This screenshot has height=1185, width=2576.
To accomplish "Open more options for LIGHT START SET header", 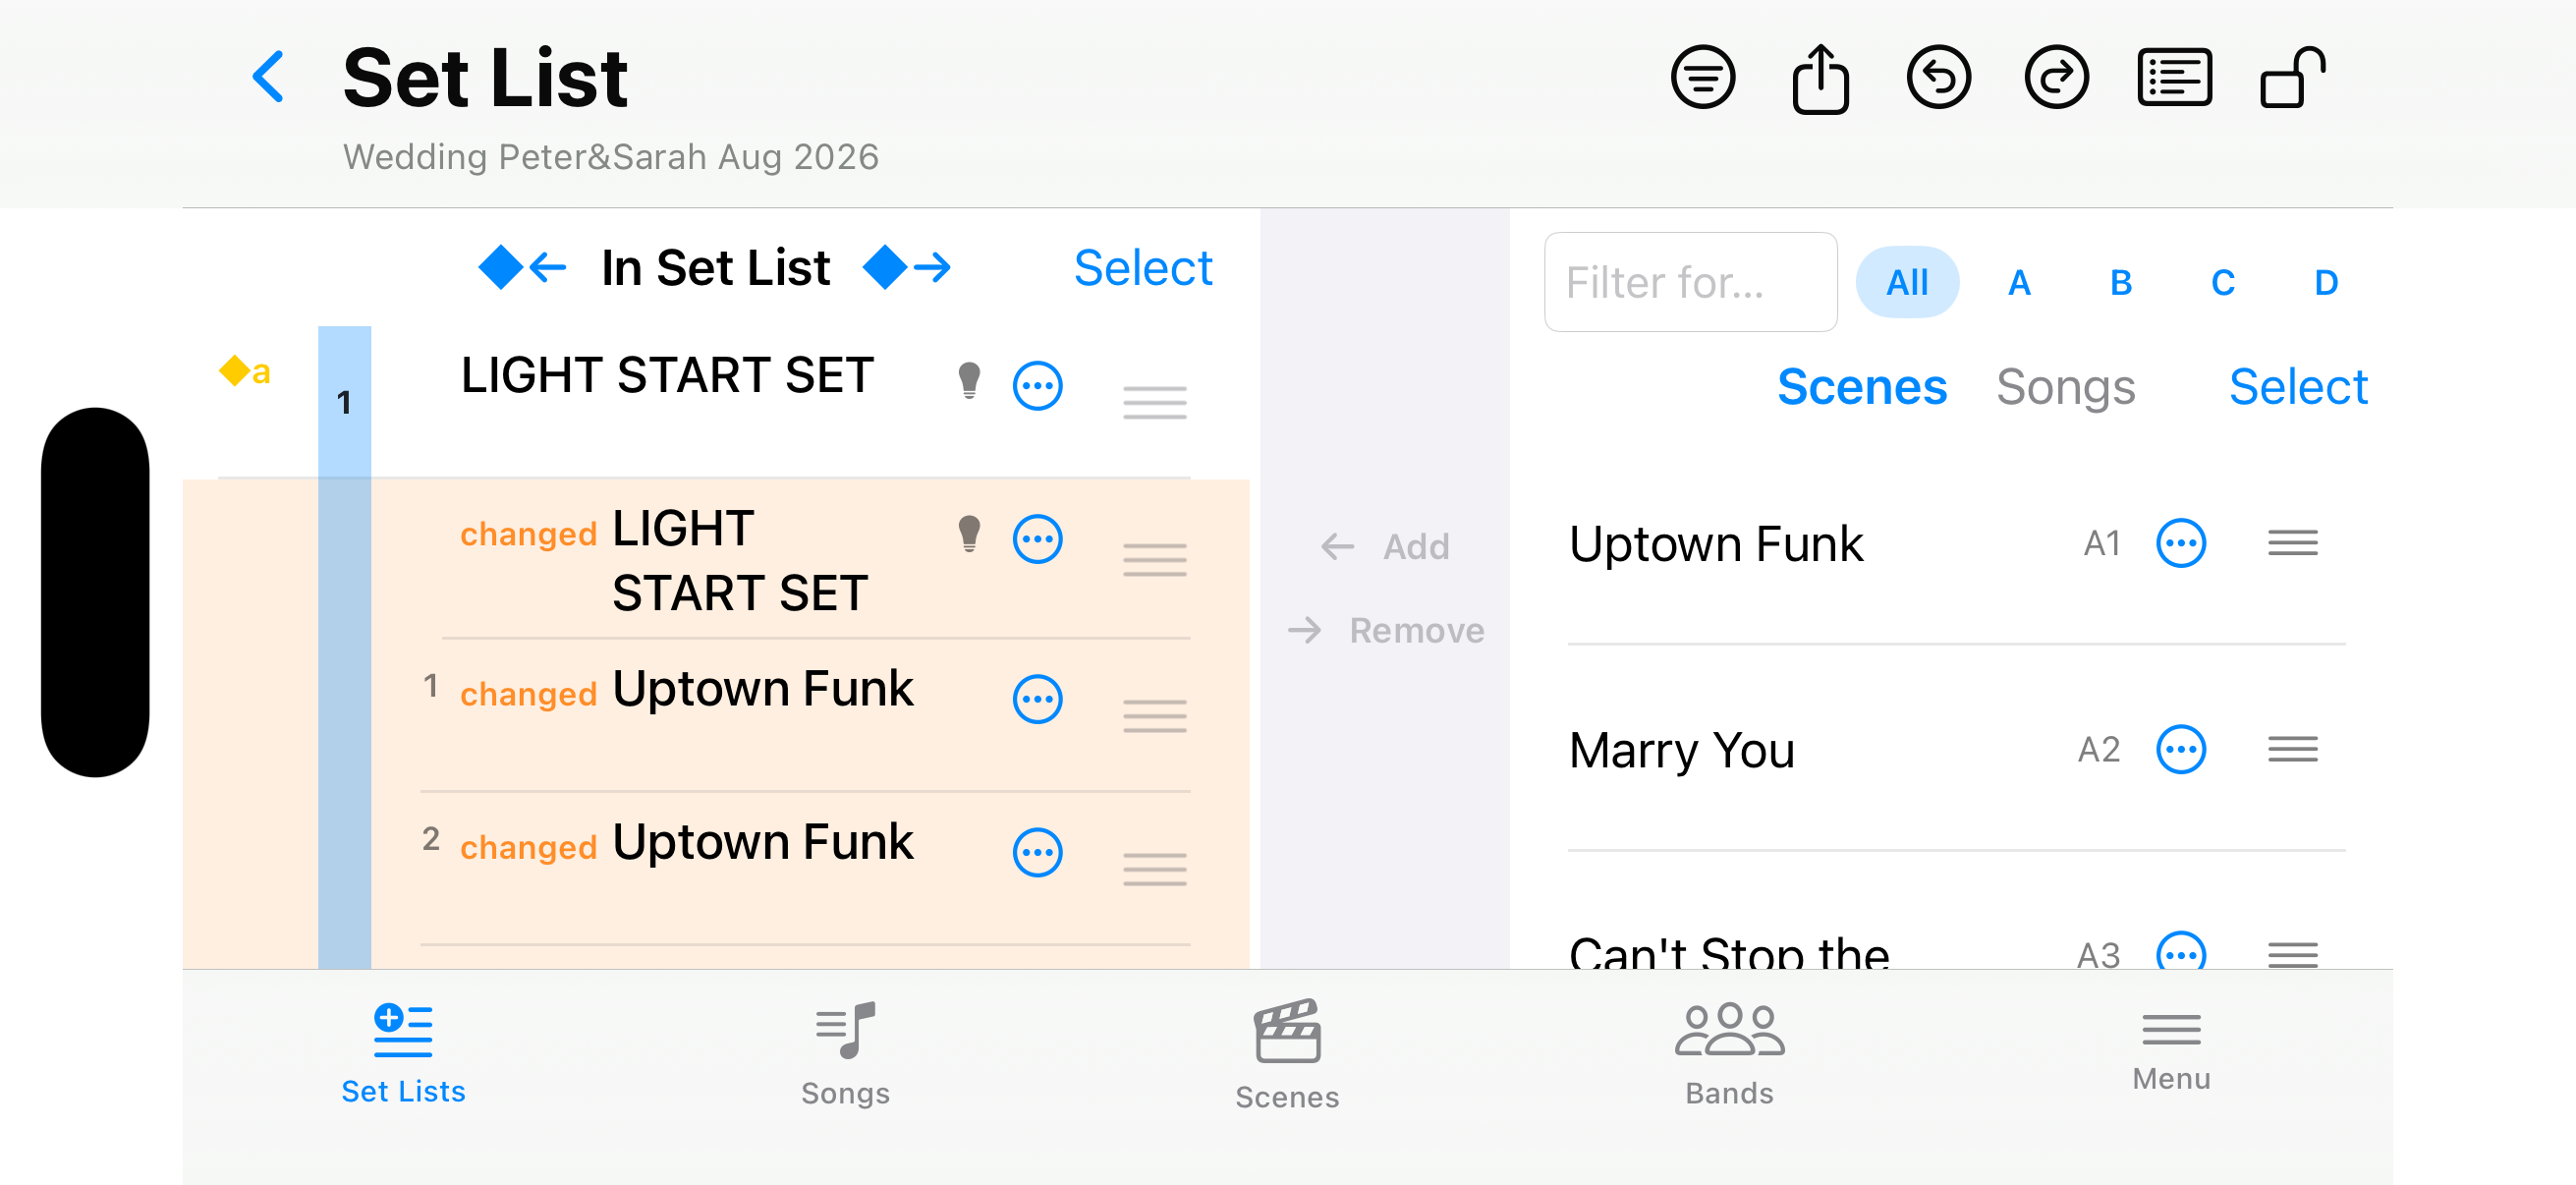I will pyautogui.click(x=1037, y=386).
